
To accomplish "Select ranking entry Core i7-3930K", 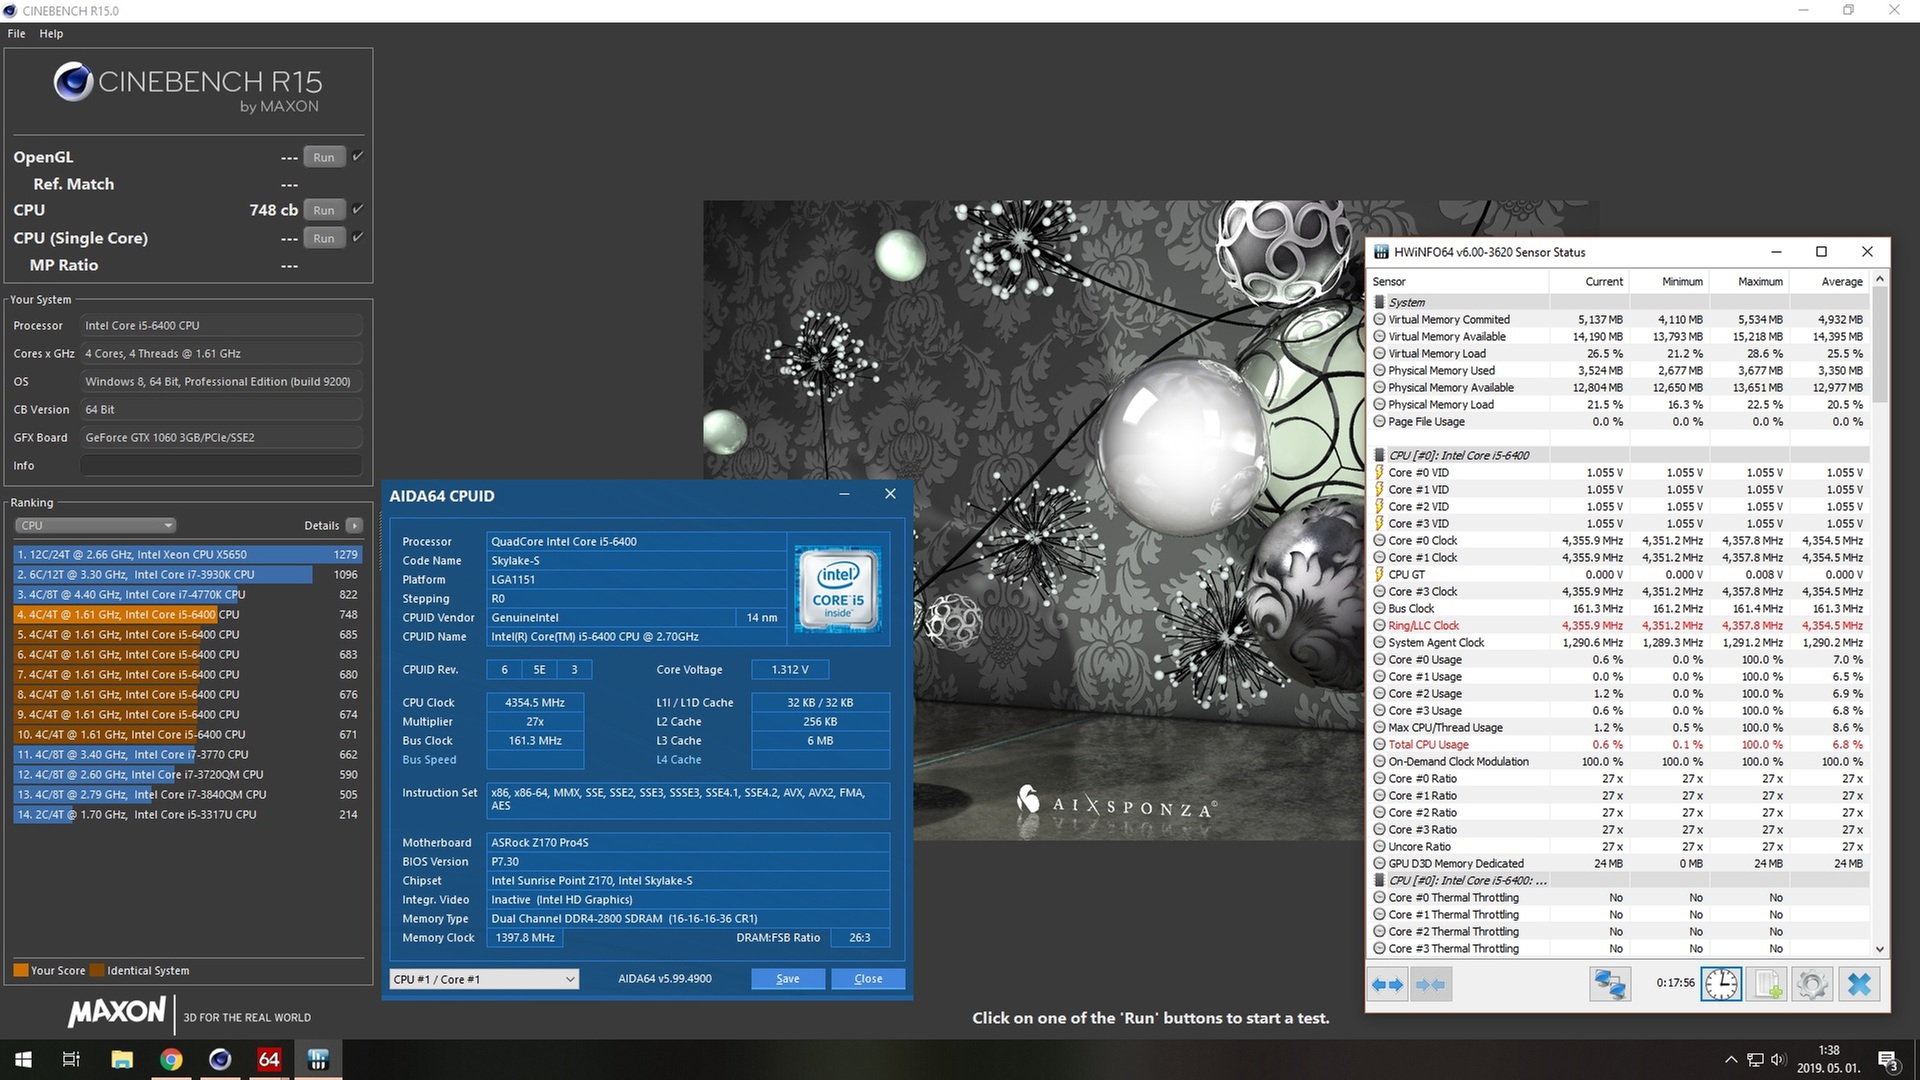I will click(x=187, y=574).
